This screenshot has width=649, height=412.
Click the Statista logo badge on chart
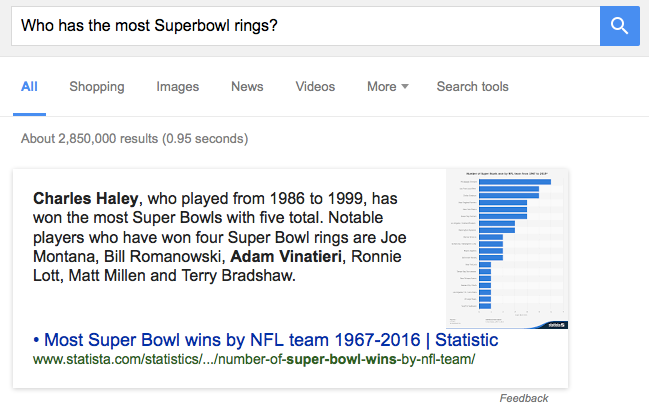pos(557,325)
